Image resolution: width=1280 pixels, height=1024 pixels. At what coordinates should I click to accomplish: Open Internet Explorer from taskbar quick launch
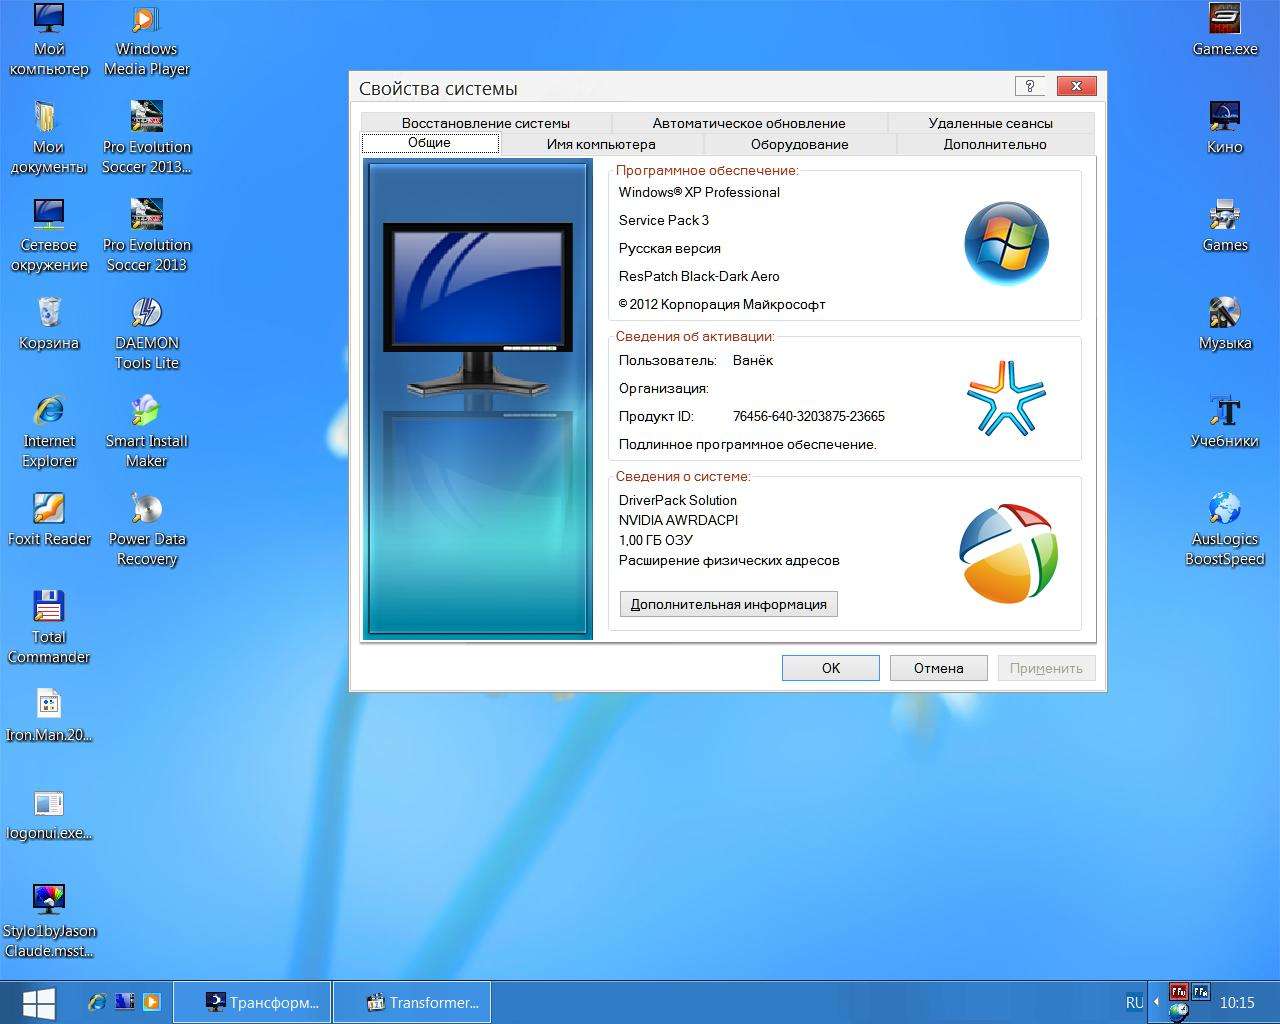click(x=97, y=1002)
